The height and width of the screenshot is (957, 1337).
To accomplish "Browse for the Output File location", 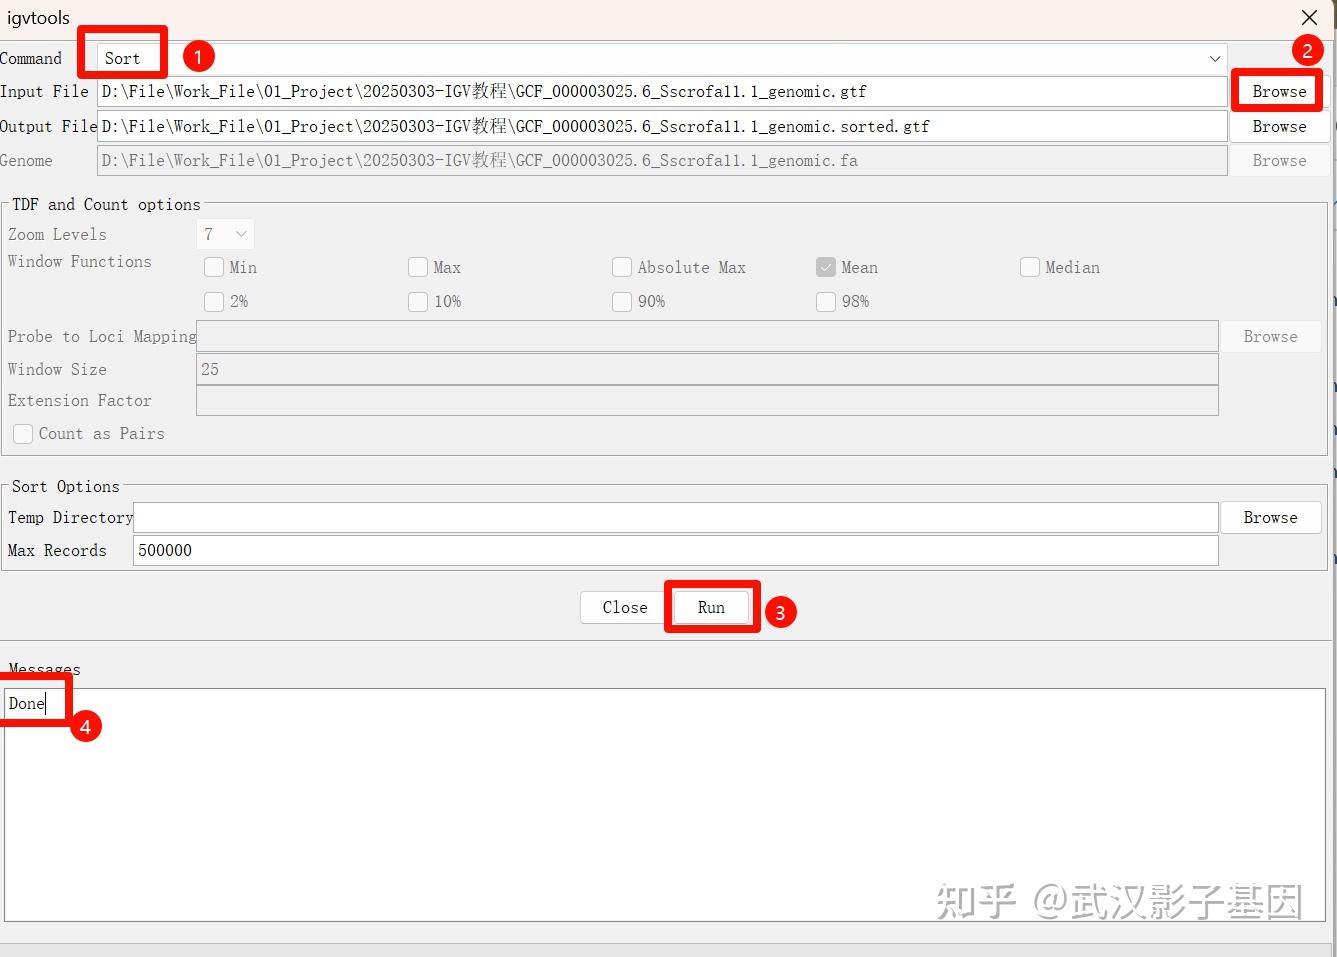I will [x=1278, y=126].
